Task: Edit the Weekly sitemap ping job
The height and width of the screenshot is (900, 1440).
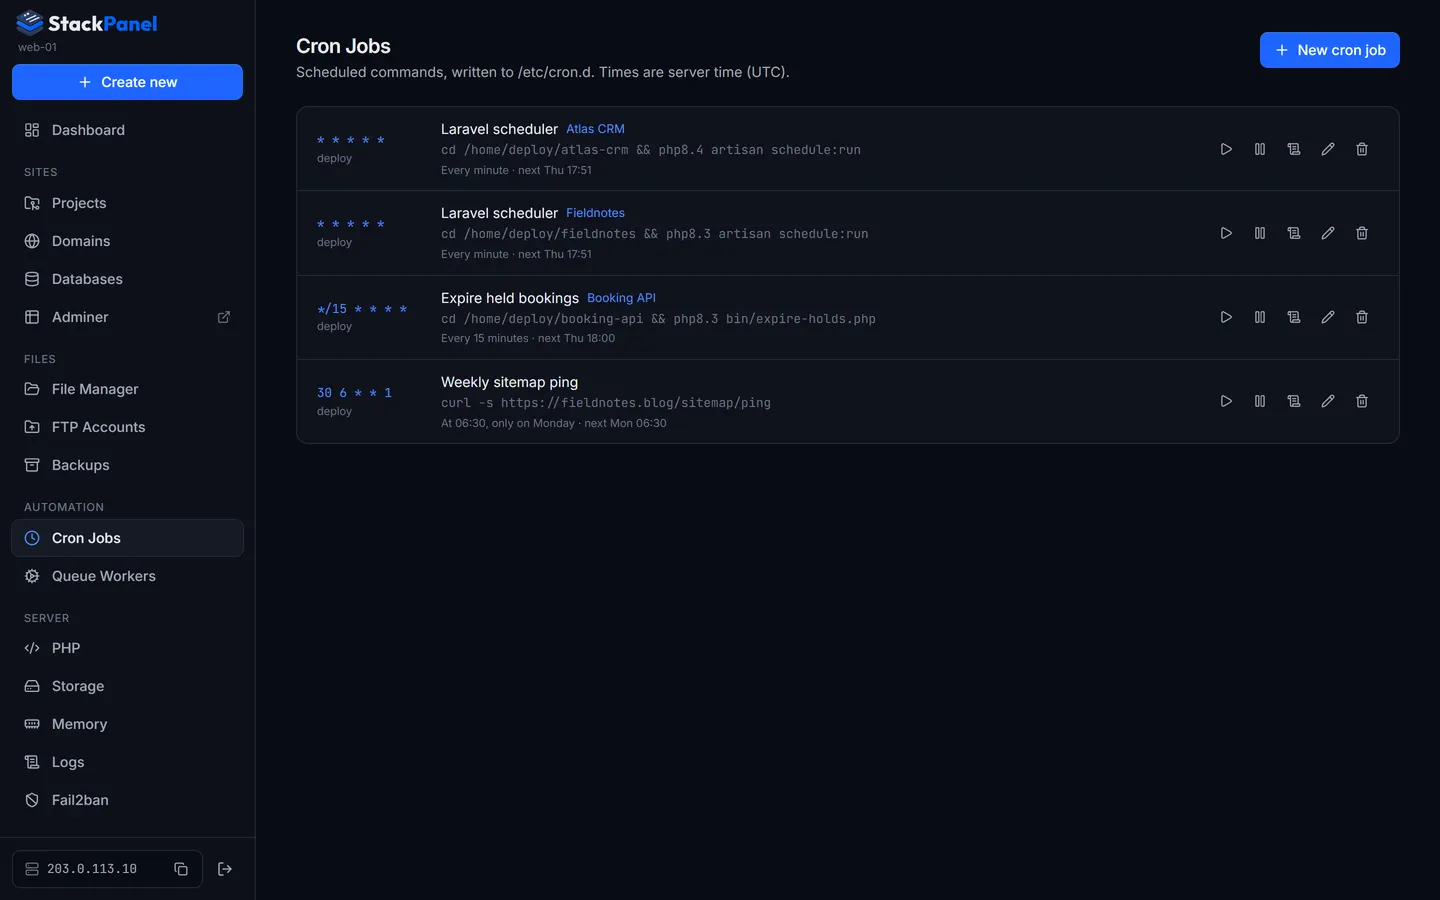Action: (x=1328, y=401)
